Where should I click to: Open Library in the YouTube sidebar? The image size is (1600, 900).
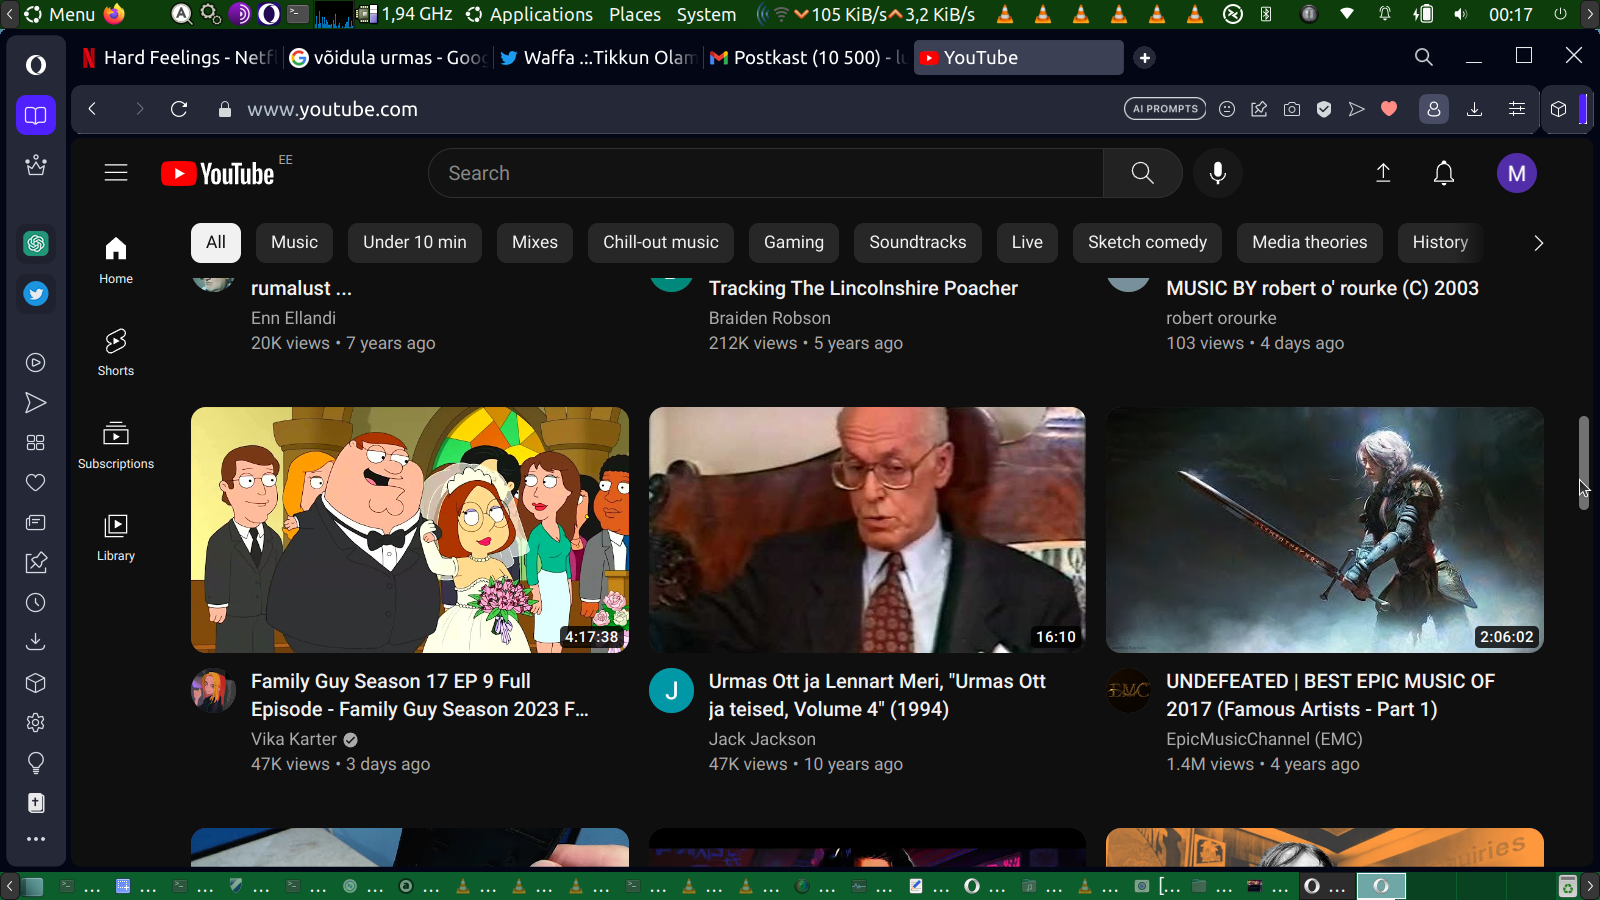coord(116,537)
